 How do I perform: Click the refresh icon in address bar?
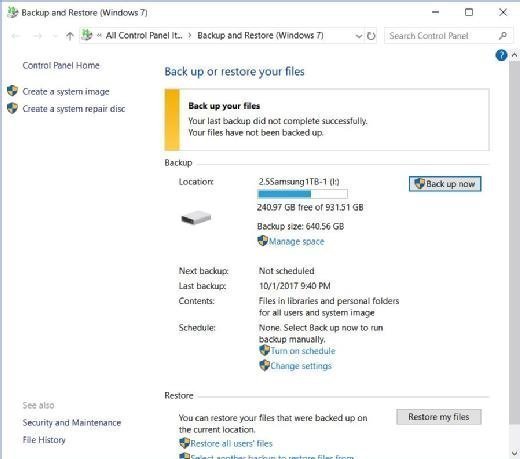[x=371, y=36]
